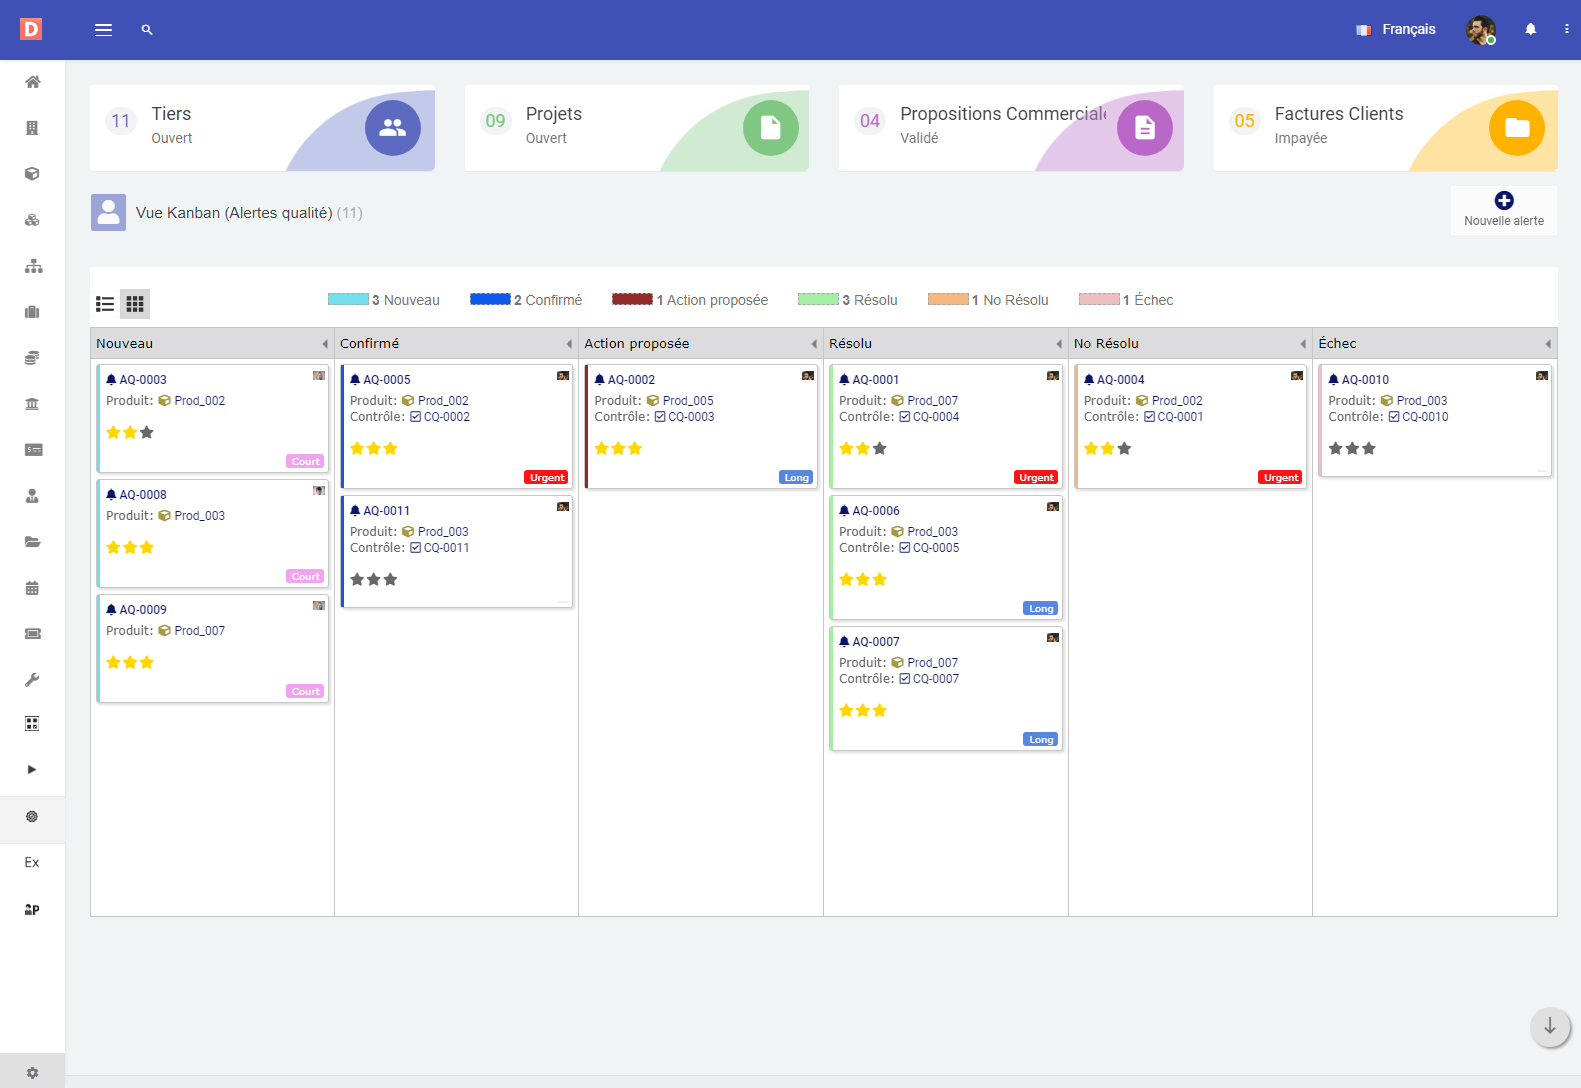Open alert AQ-0010
Viewport: 1581px width, 1088px height.
[1365, 380]
